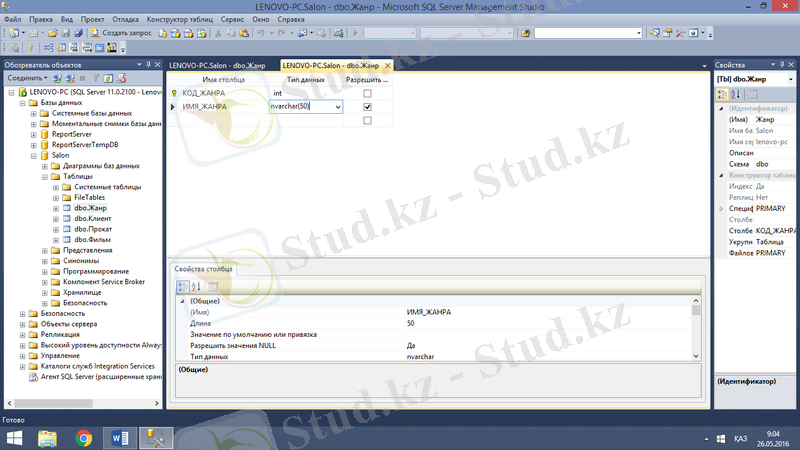Open Microsoft Word from the taskbar
Screen dimensions: 800x450
(120, 438)
